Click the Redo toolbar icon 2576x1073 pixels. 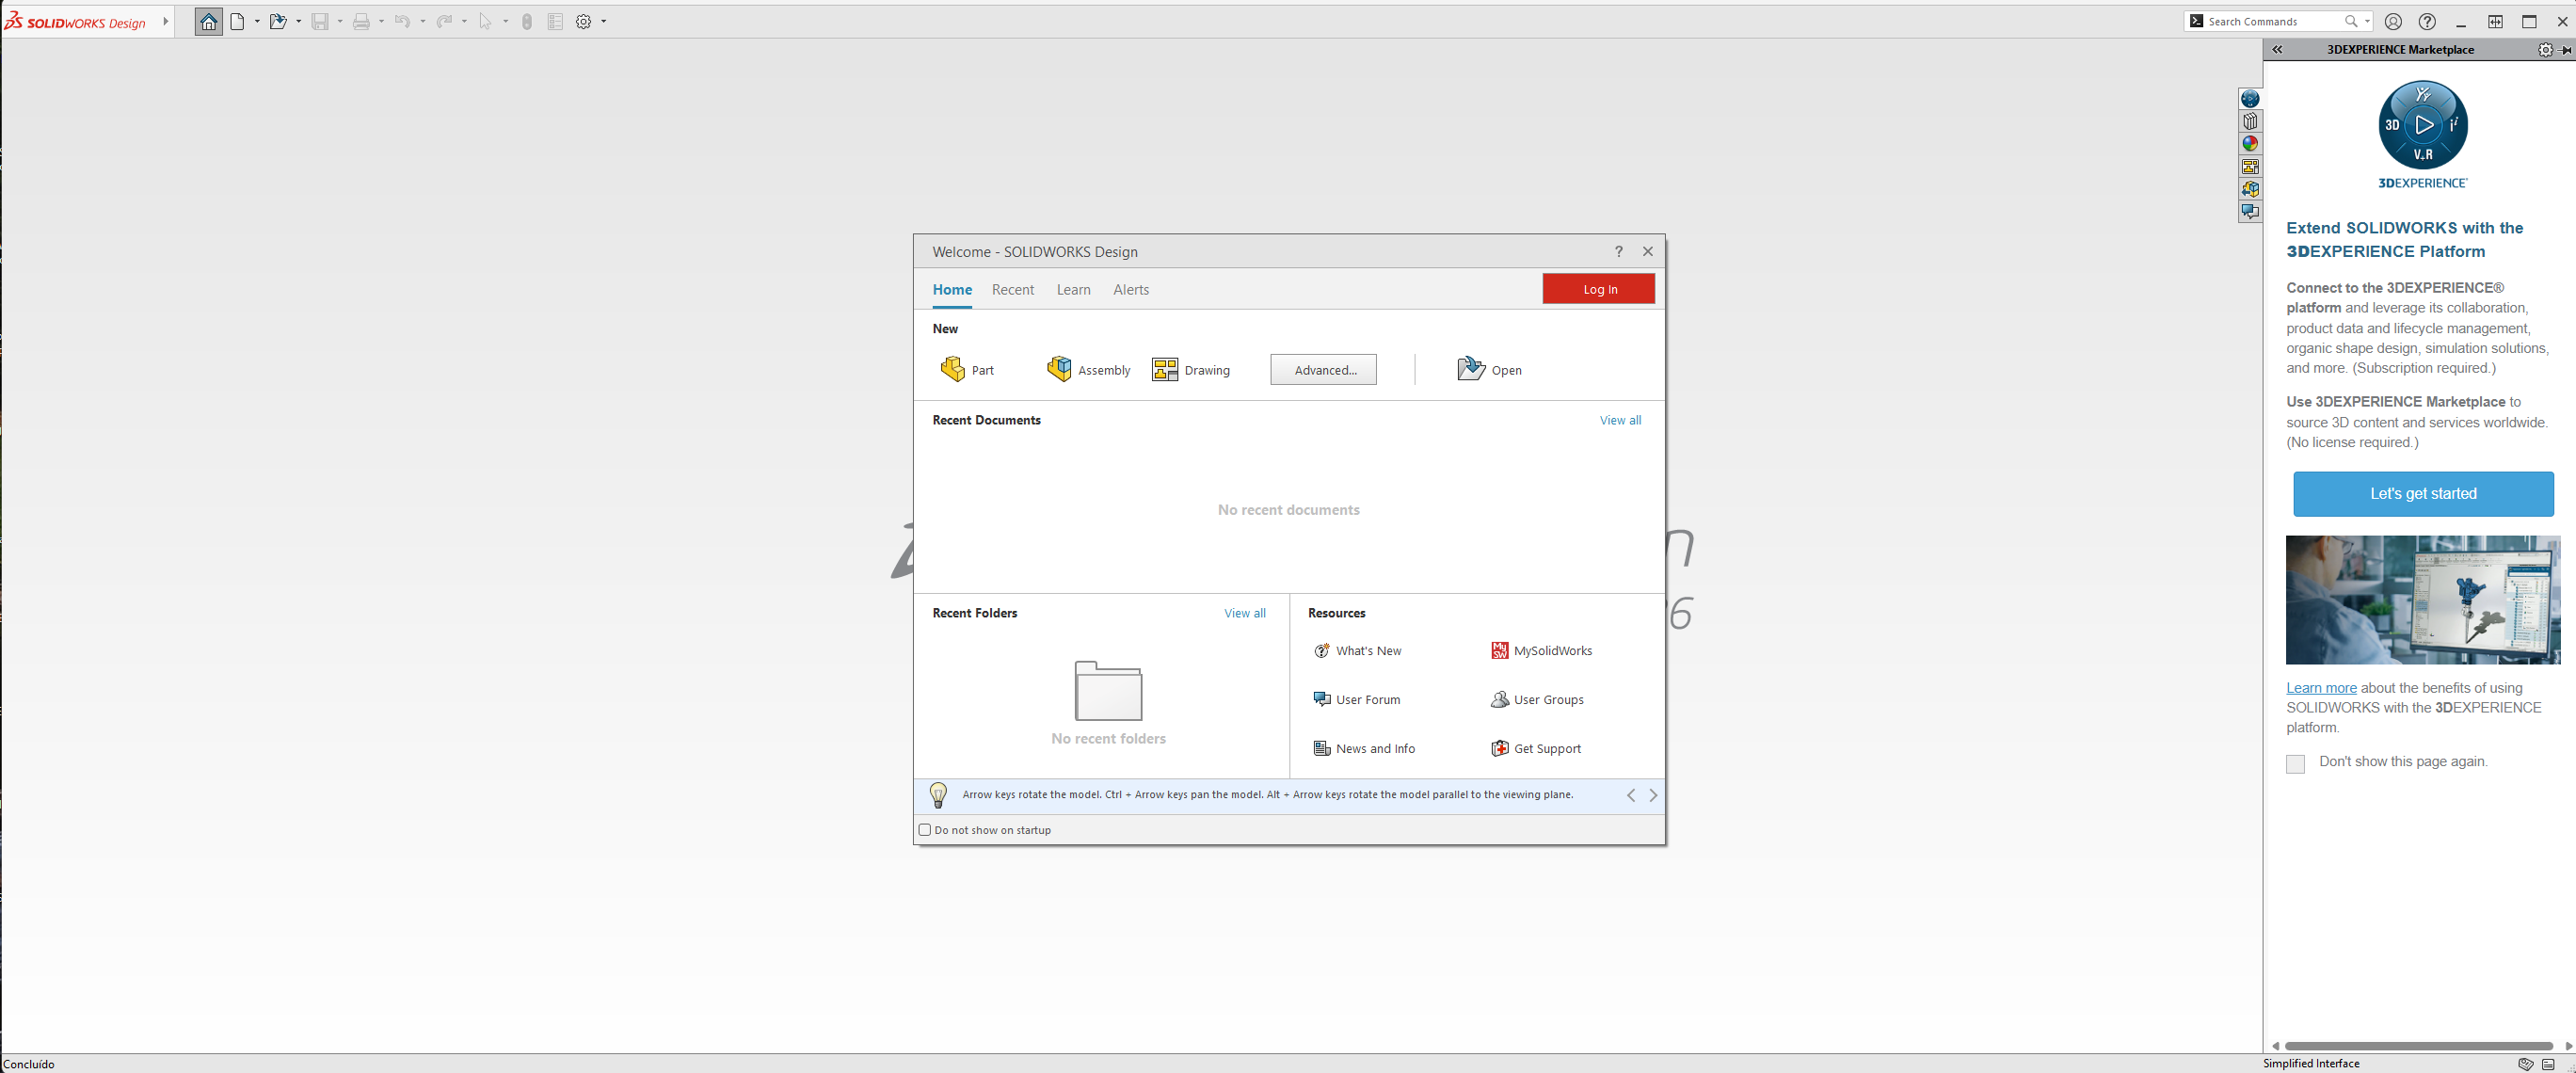click(x=444, y=21)
